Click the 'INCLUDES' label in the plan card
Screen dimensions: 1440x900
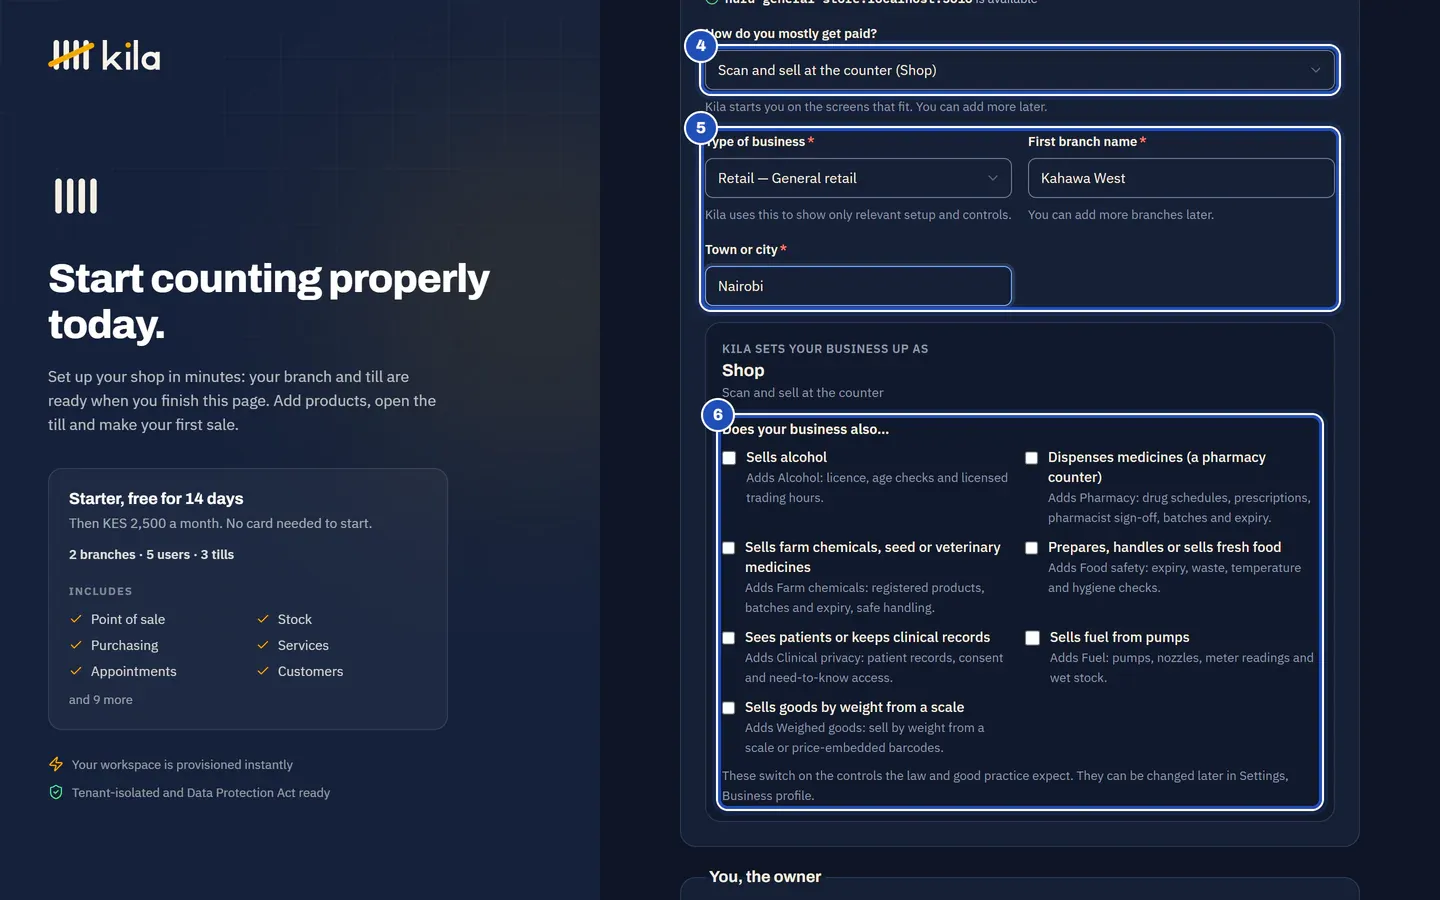[101, 592]
